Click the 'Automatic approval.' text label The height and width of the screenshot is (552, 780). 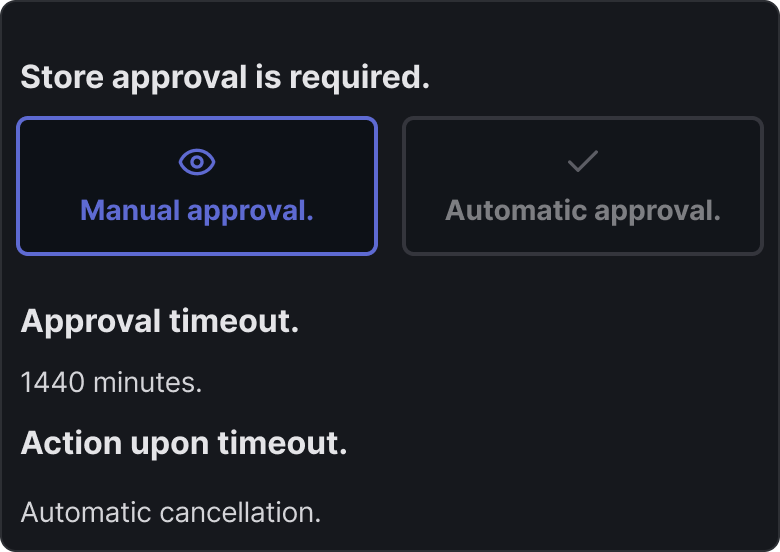point(582,211)
